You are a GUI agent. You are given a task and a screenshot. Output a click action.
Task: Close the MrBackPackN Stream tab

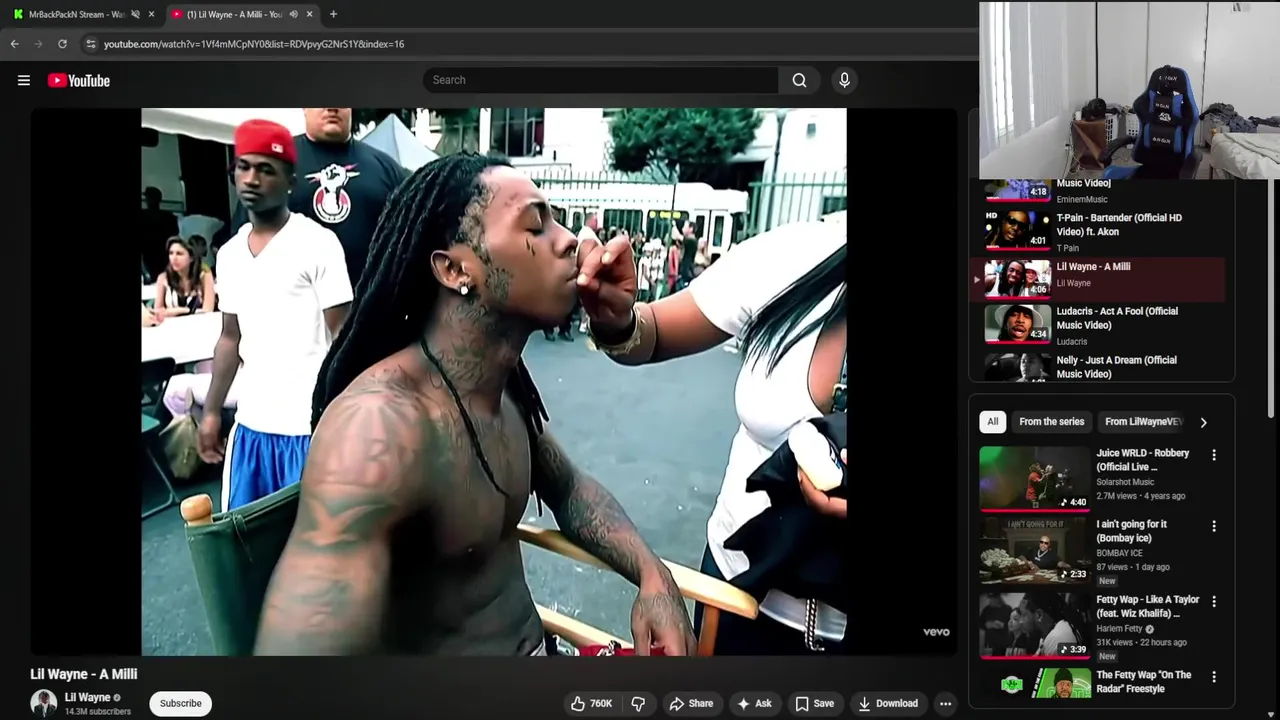pos(151,14)
